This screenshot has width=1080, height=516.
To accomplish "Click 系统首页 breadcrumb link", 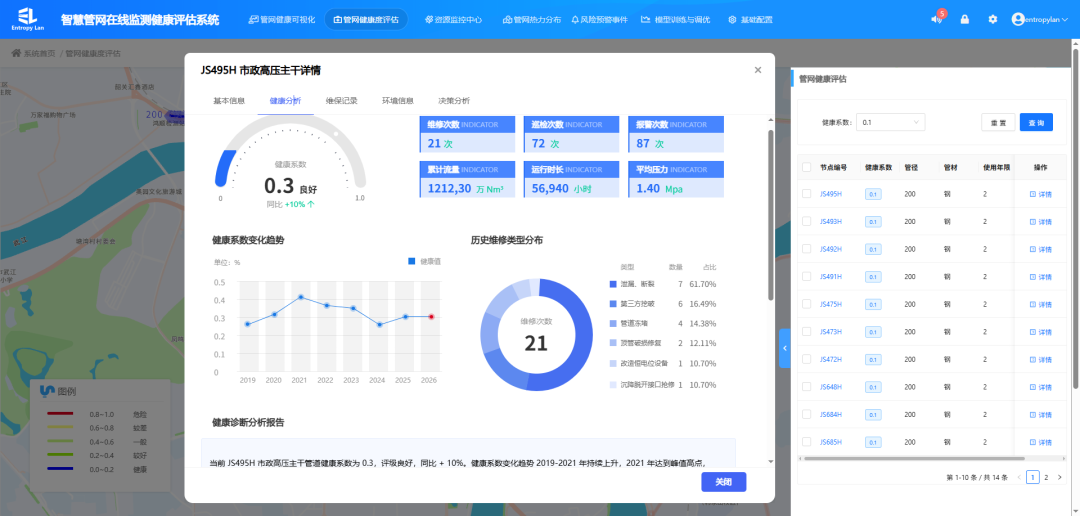I will (x=39, y=53).
